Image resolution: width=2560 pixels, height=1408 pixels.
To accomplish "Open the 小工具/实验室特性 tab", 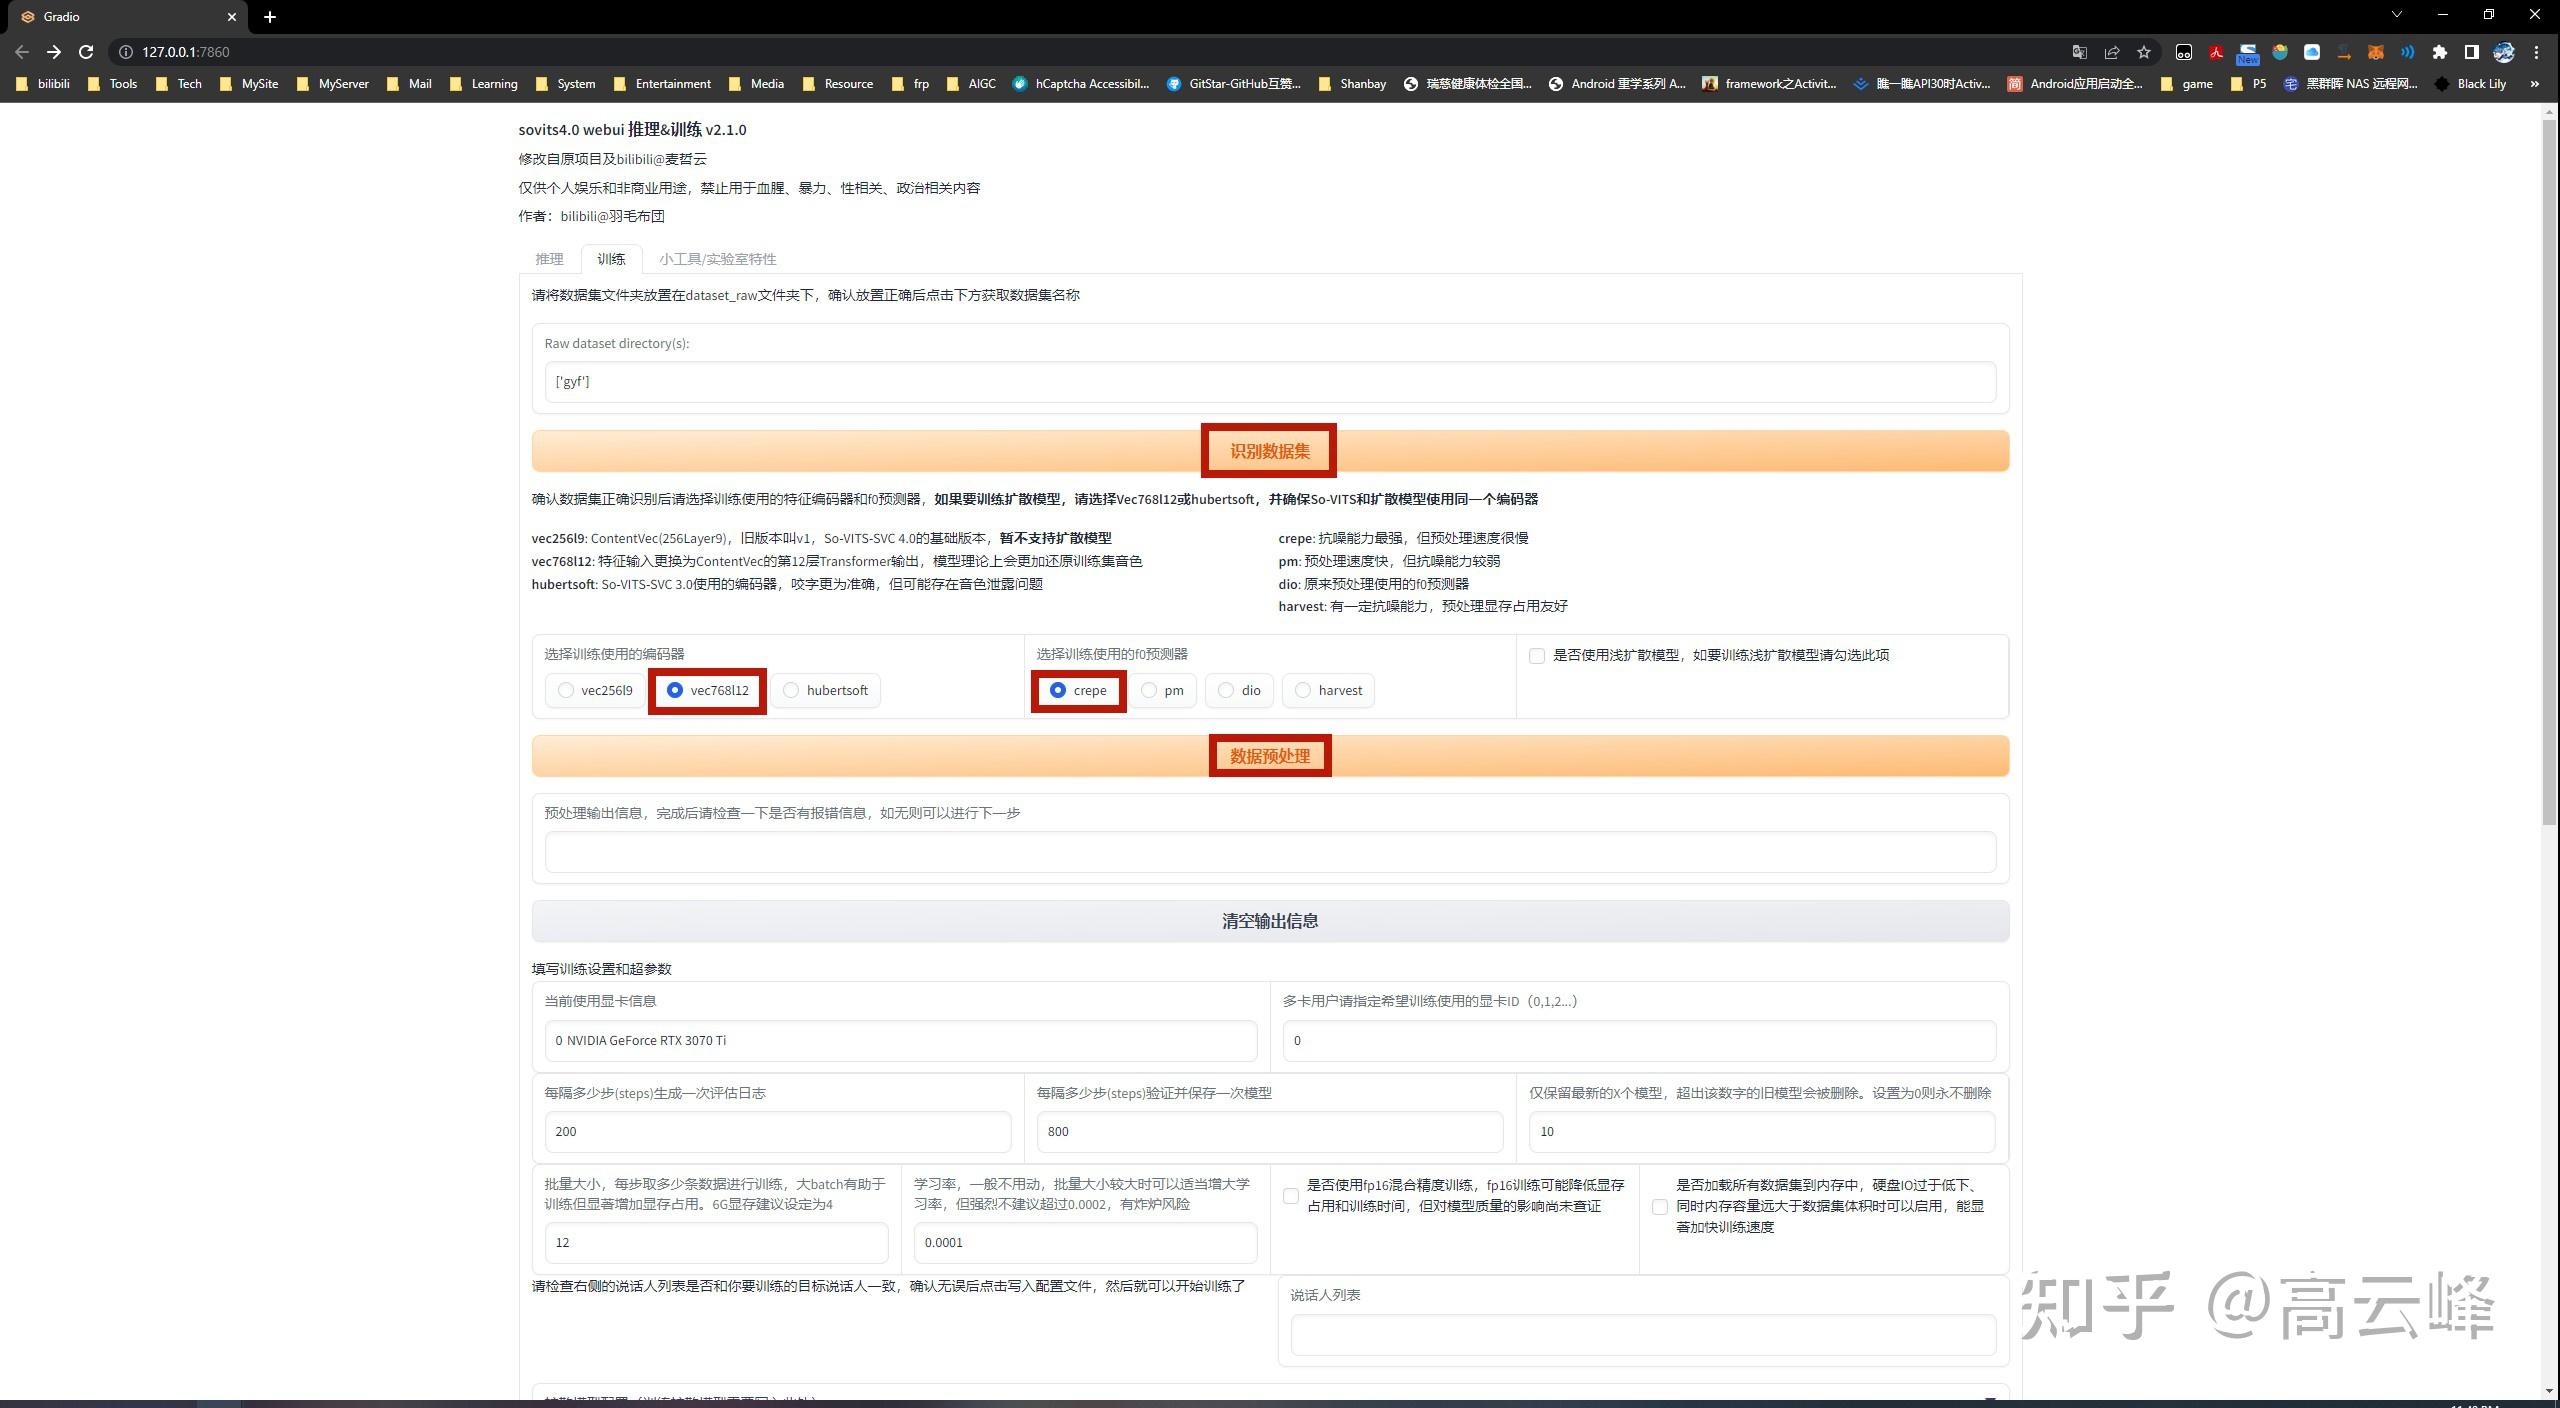I will point(717,259).
